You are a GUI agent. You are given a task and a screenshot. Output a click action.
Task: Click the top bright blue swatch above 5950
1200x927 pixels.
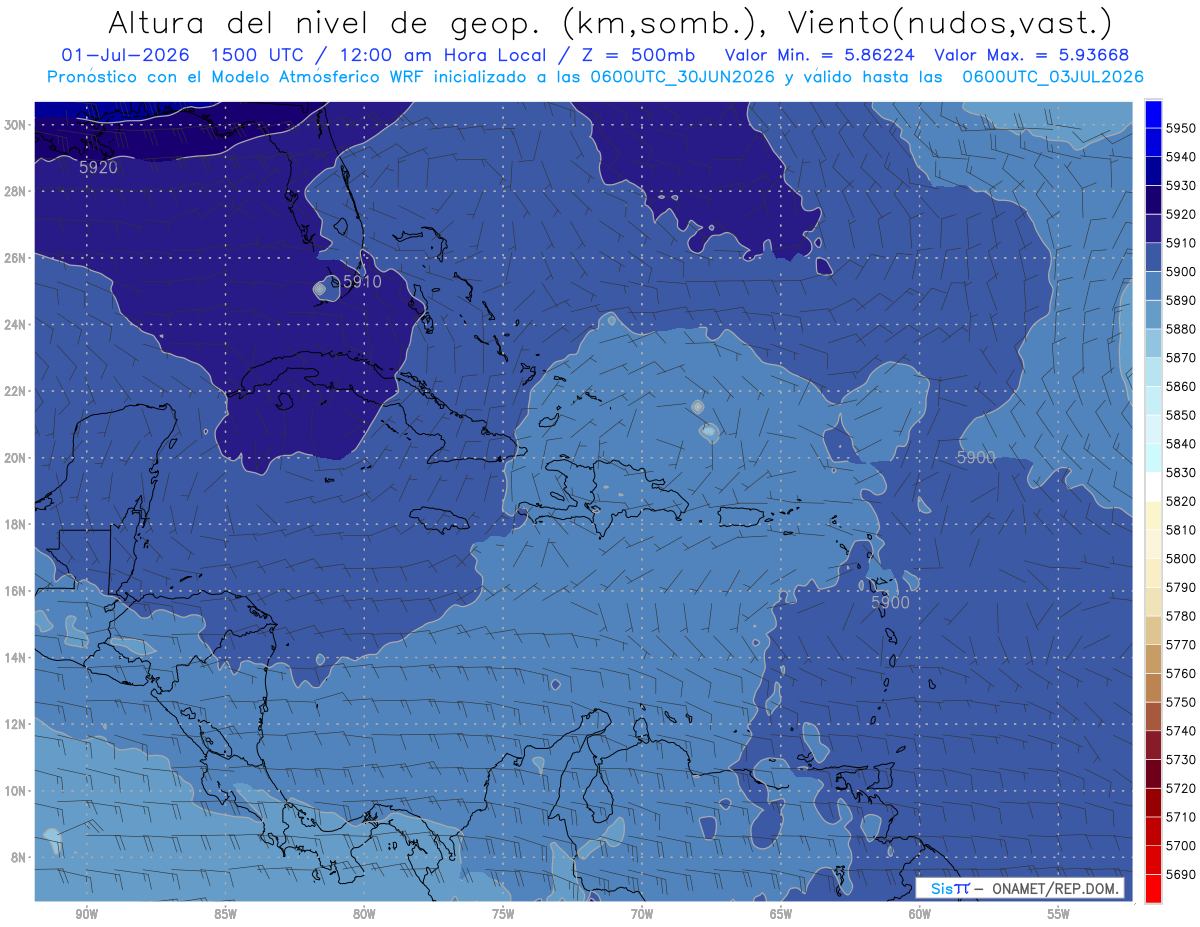point(1153,114)
